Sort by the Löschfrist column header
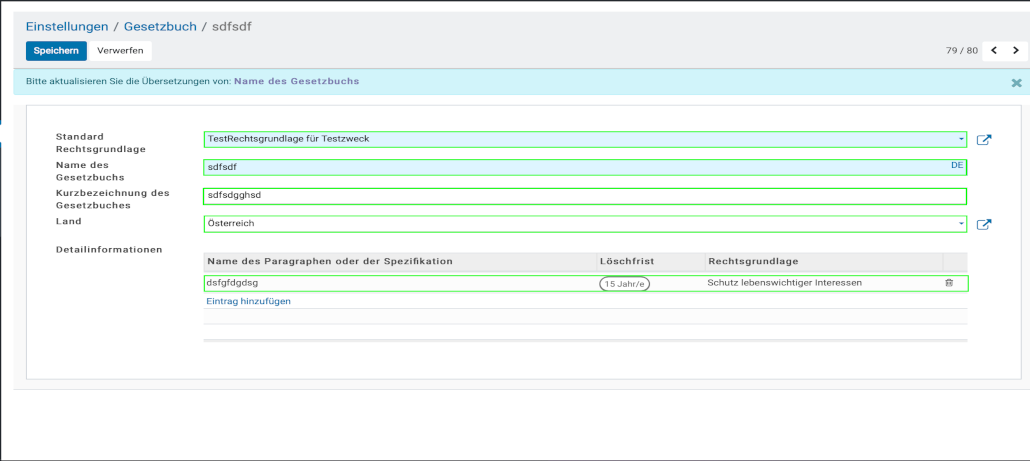 tap(624, 261)
